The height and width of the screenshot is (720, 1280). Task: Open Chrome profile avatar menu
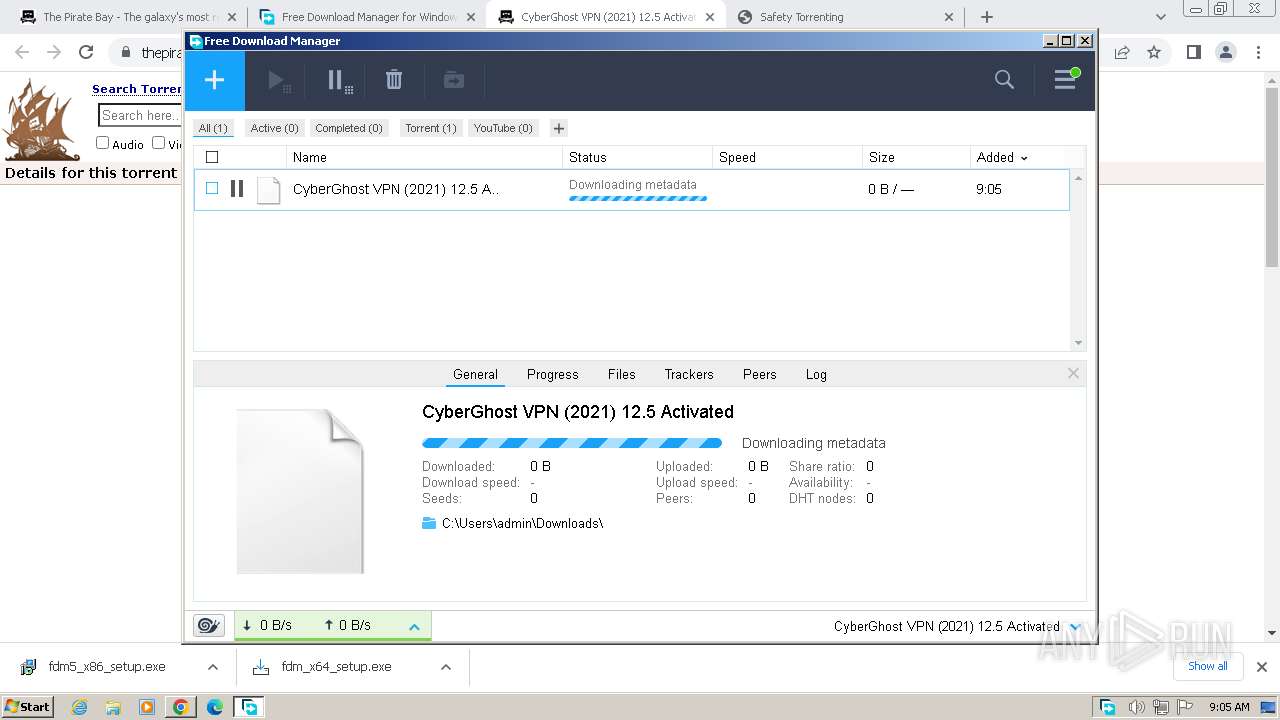(1226, 52)
